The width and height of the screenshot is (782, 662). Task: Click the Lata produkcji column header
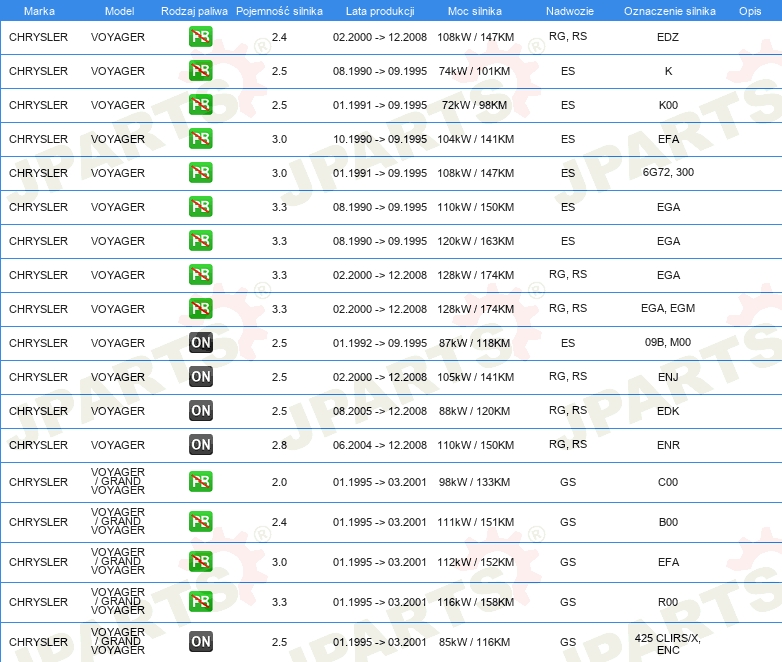[379, 10]
